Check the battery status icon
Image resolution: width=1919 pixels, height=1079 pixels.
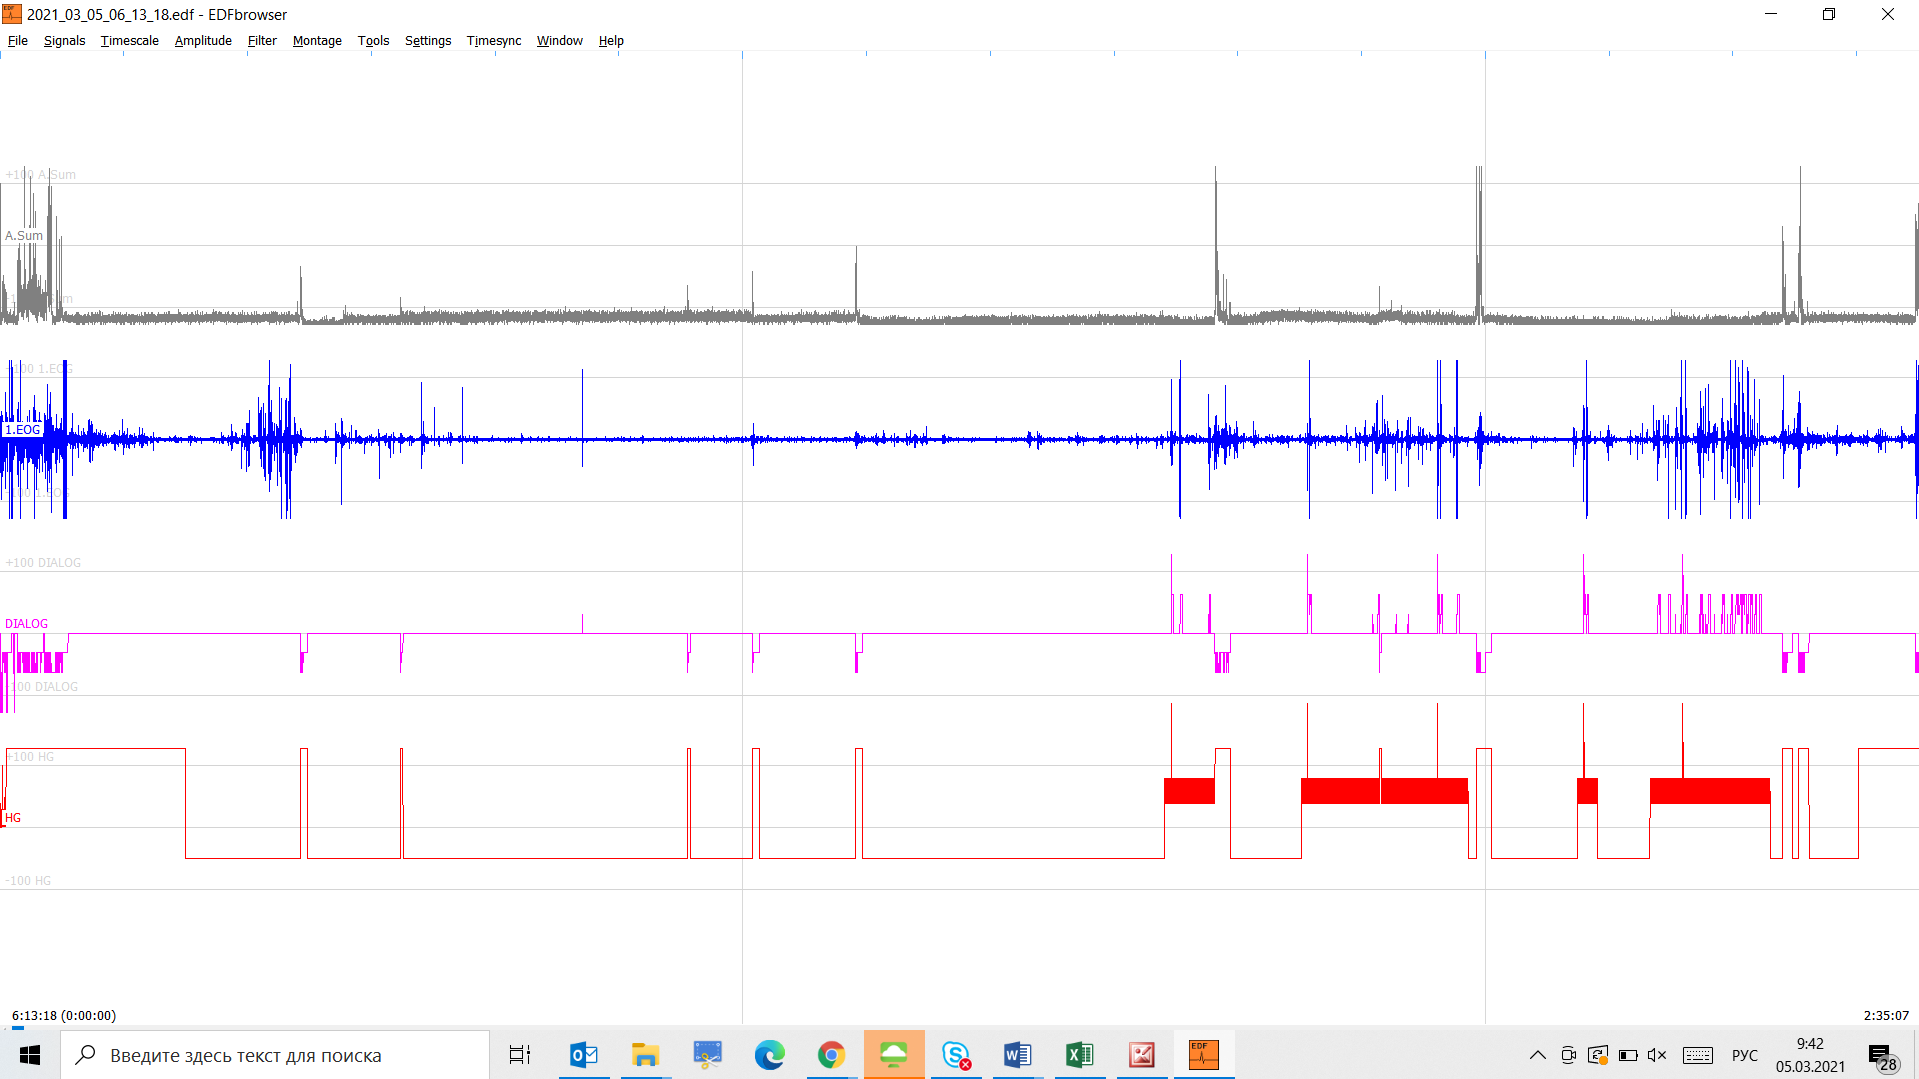coord(1628,1055)
